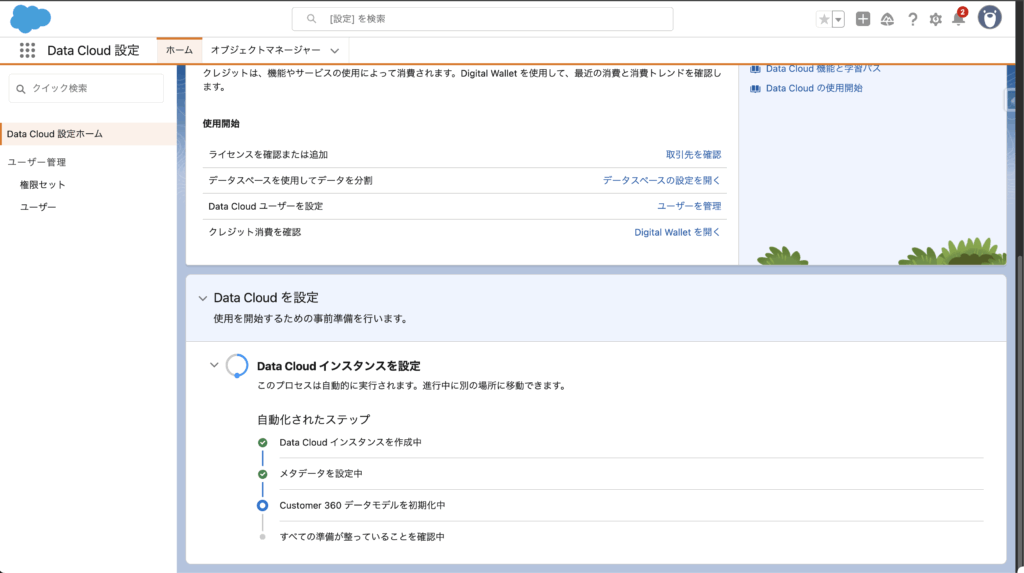Select ユーザー管理 in sidebar
The height and width of the screenshot is (573, 1024).
37,162
